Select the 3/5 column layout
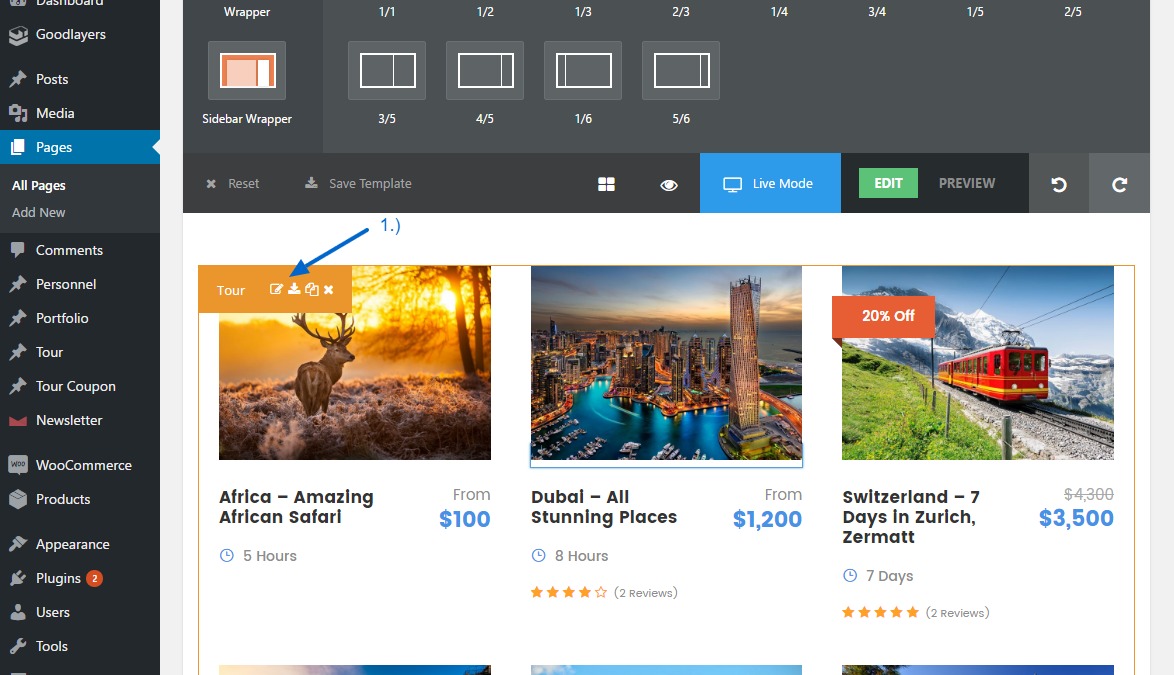The width and height of the screenshot is (1174, 675). click(387, 71)
